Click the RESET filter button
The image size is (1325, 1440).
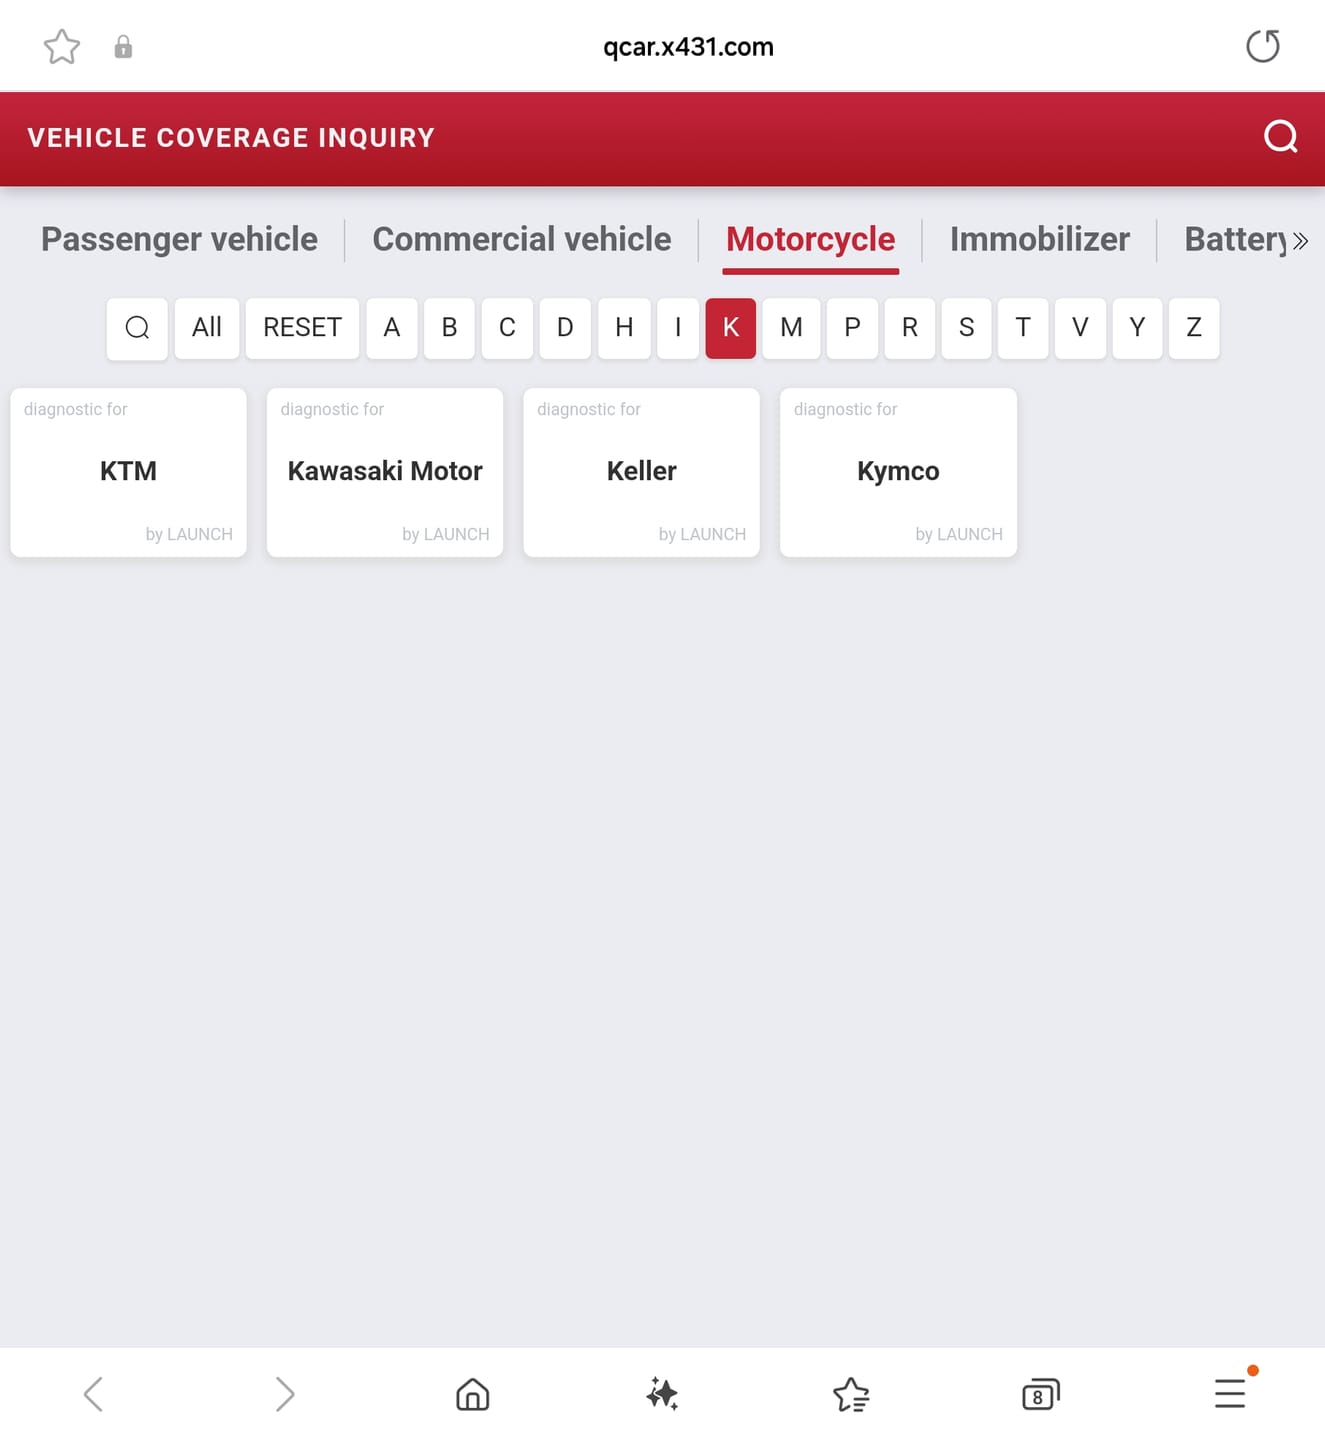[302, 328]
